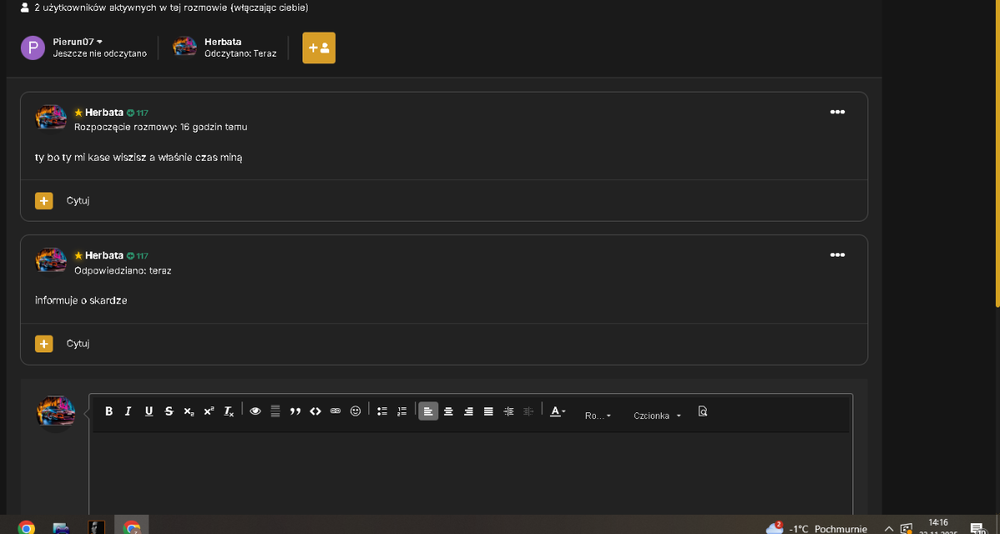Toggle italic text formatting
This screenshot has width=1000, height=534.
click(x=128, y=412)
